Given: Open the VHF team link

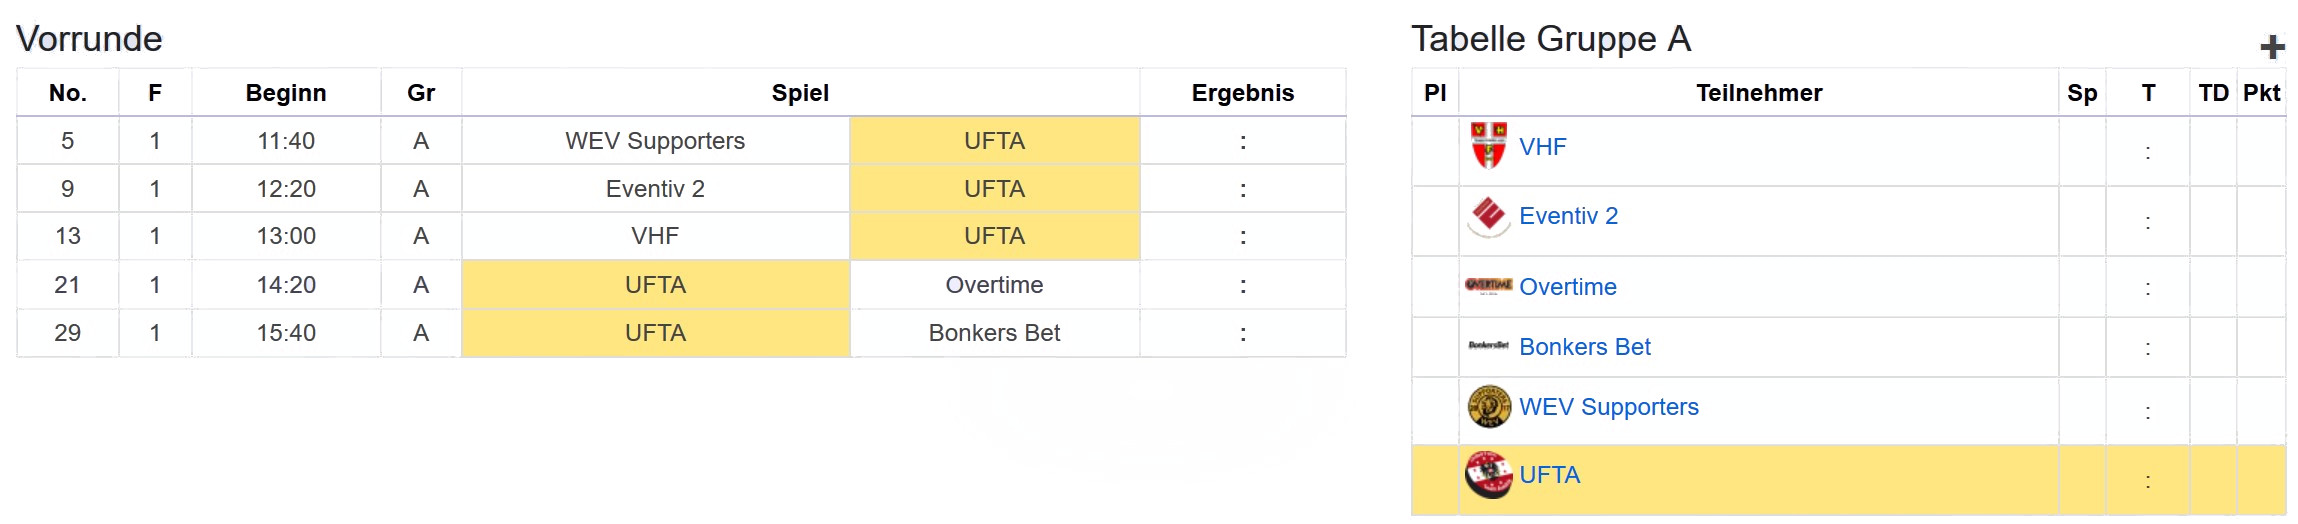Looking at the screenshot, I should coord(1542,147).
